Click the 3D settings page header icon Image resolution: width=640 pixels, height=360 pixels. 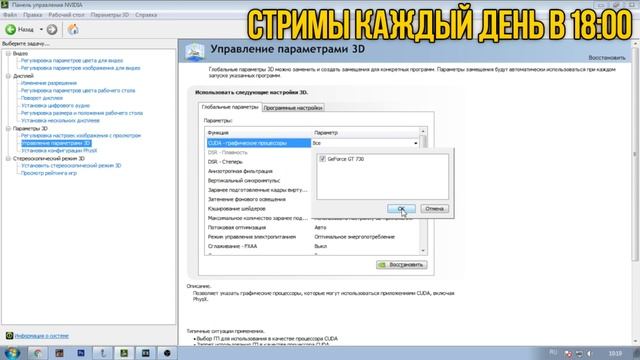pyautogui.click(x=195, y=52)
